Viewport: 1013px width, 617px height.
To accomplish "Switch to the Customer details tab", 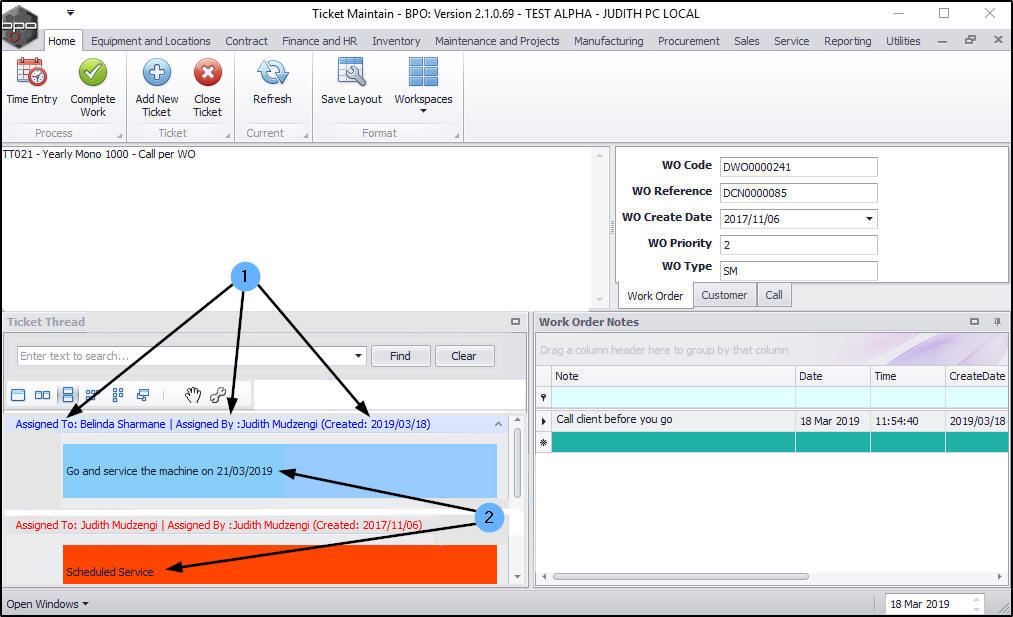I will click(724, 295).
